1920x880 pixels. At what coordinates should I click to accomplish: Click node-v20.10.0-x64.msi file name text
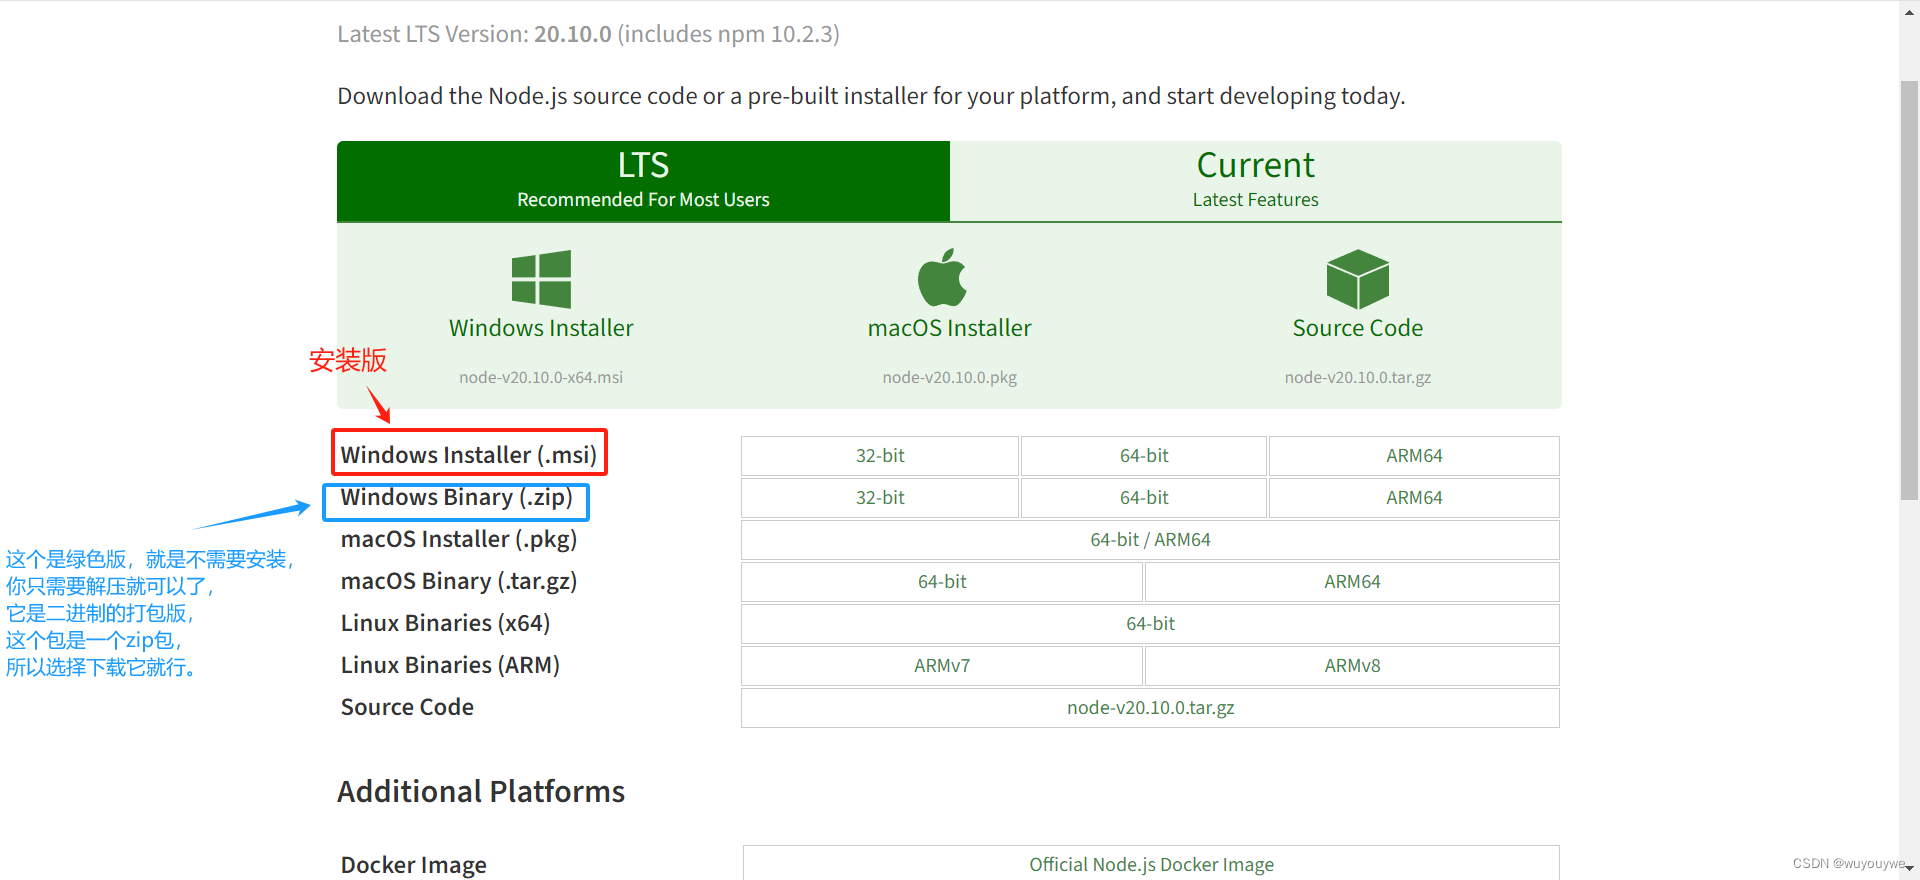541,378
